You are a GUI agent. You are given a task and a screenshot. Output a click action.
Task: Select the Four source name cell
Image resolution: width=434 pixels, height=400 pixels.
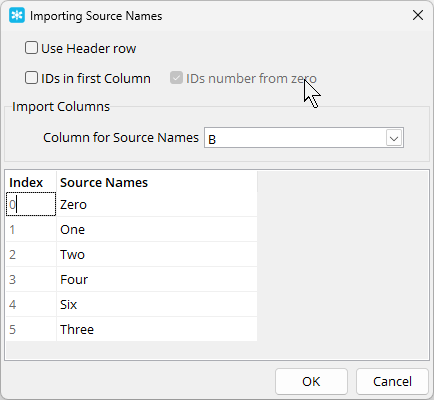[157, 279]
